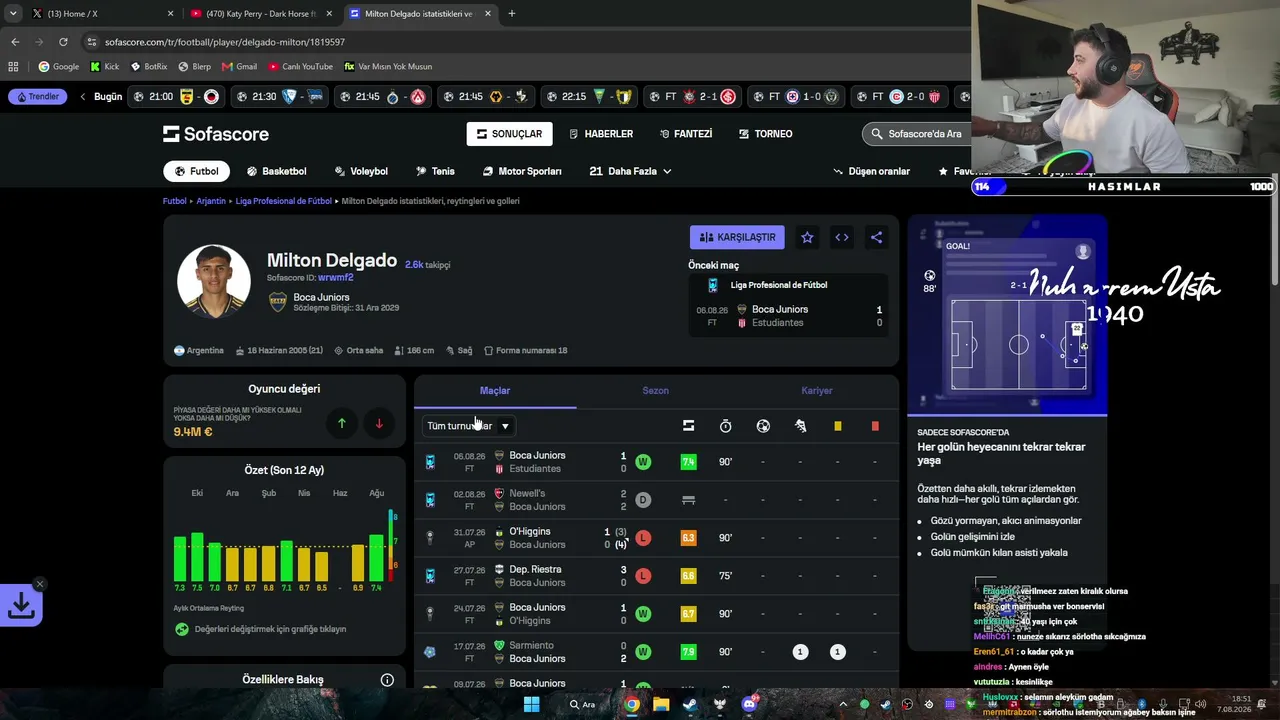Click Milton Delgado's profile photo
This screenshot has height=720, width=1280.
(214, 281)
